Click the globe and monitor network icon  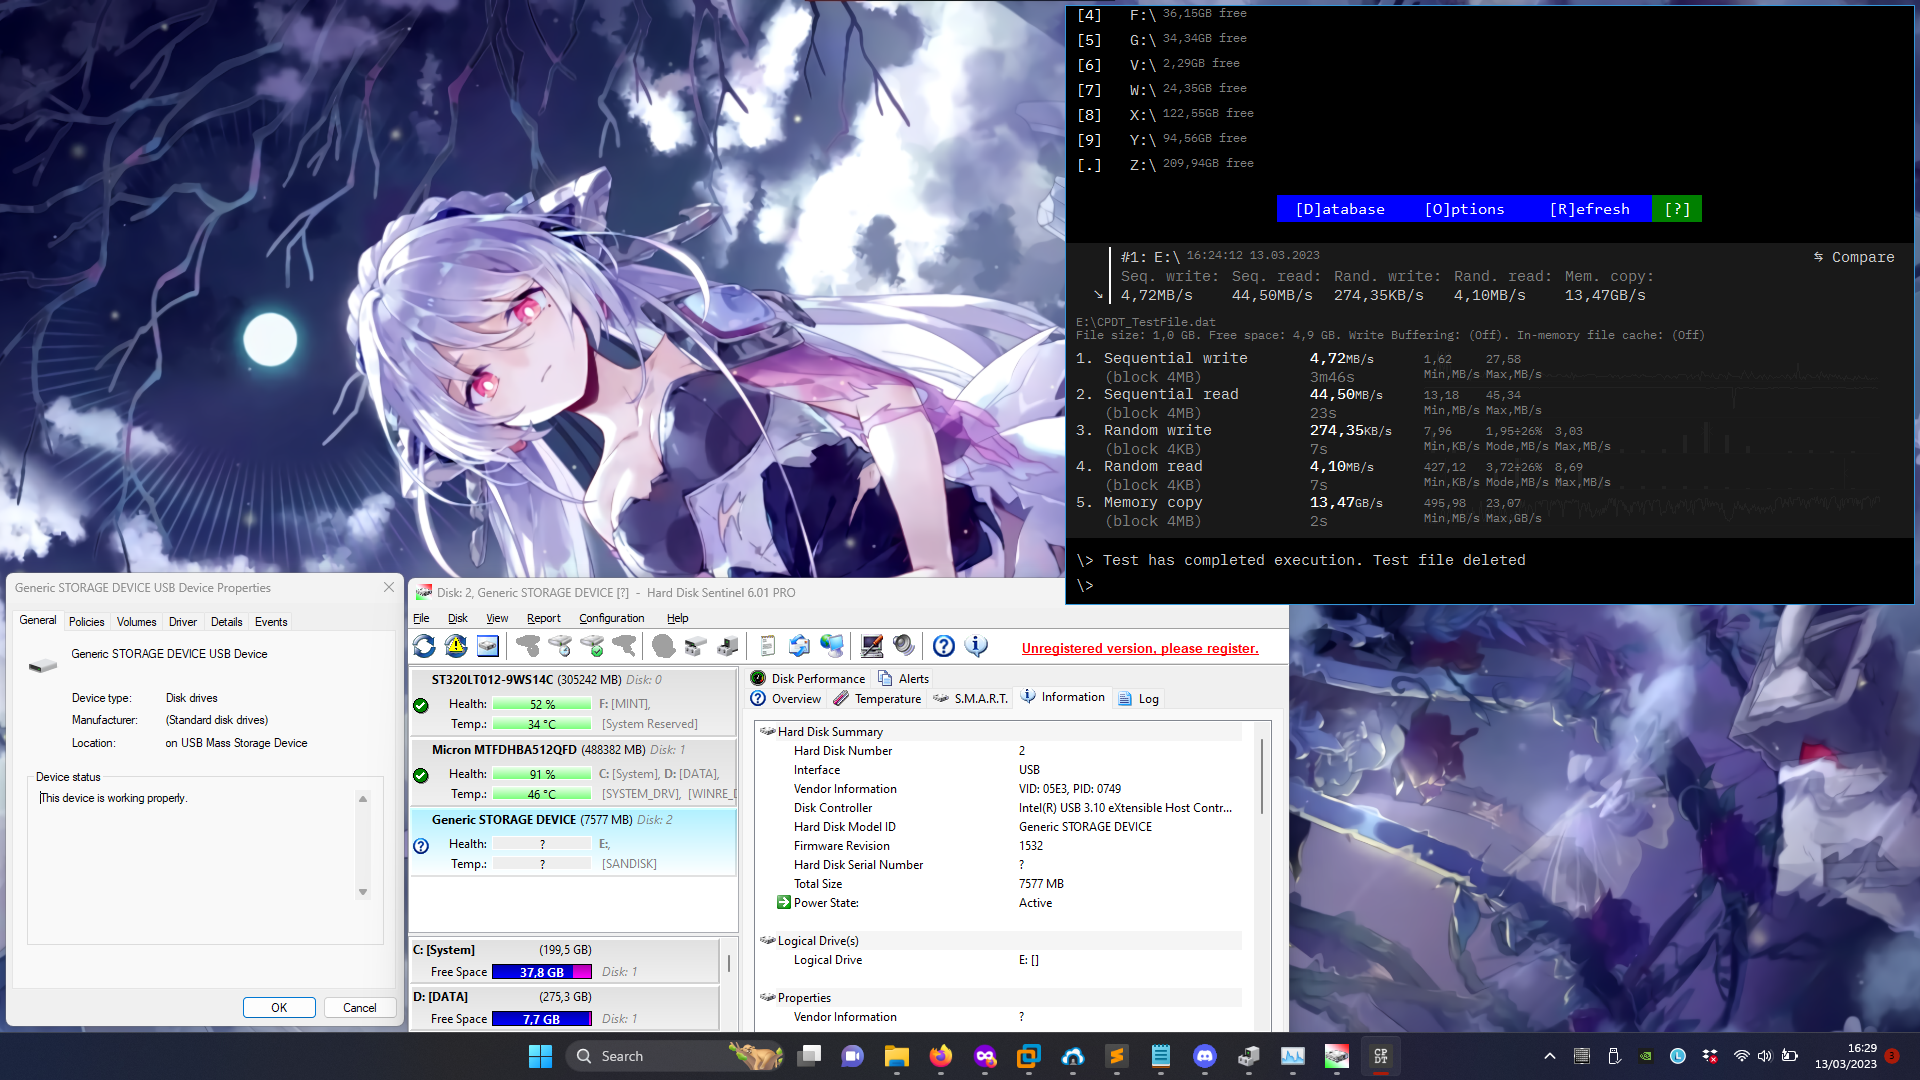(832, 647)
